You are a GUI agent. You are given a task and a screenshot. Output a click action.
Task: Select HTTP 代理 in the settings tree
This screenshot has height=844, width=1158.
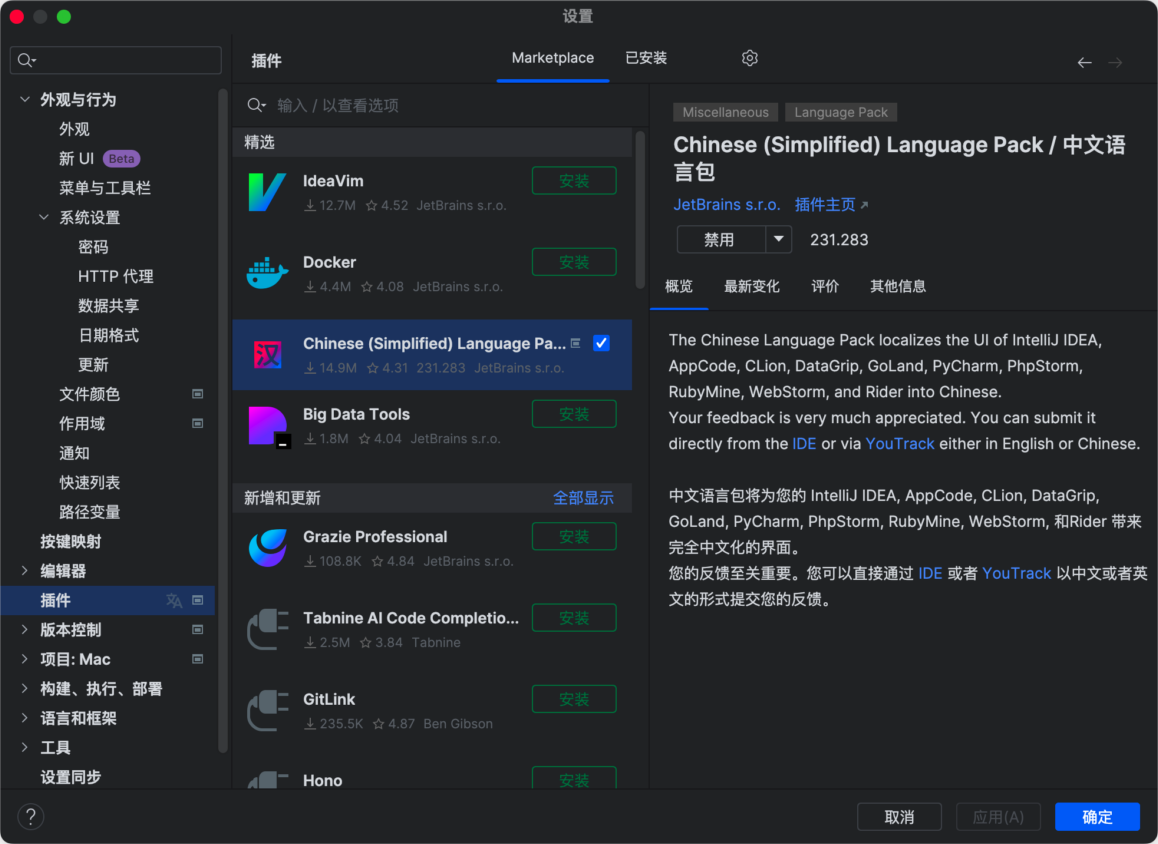116,276
